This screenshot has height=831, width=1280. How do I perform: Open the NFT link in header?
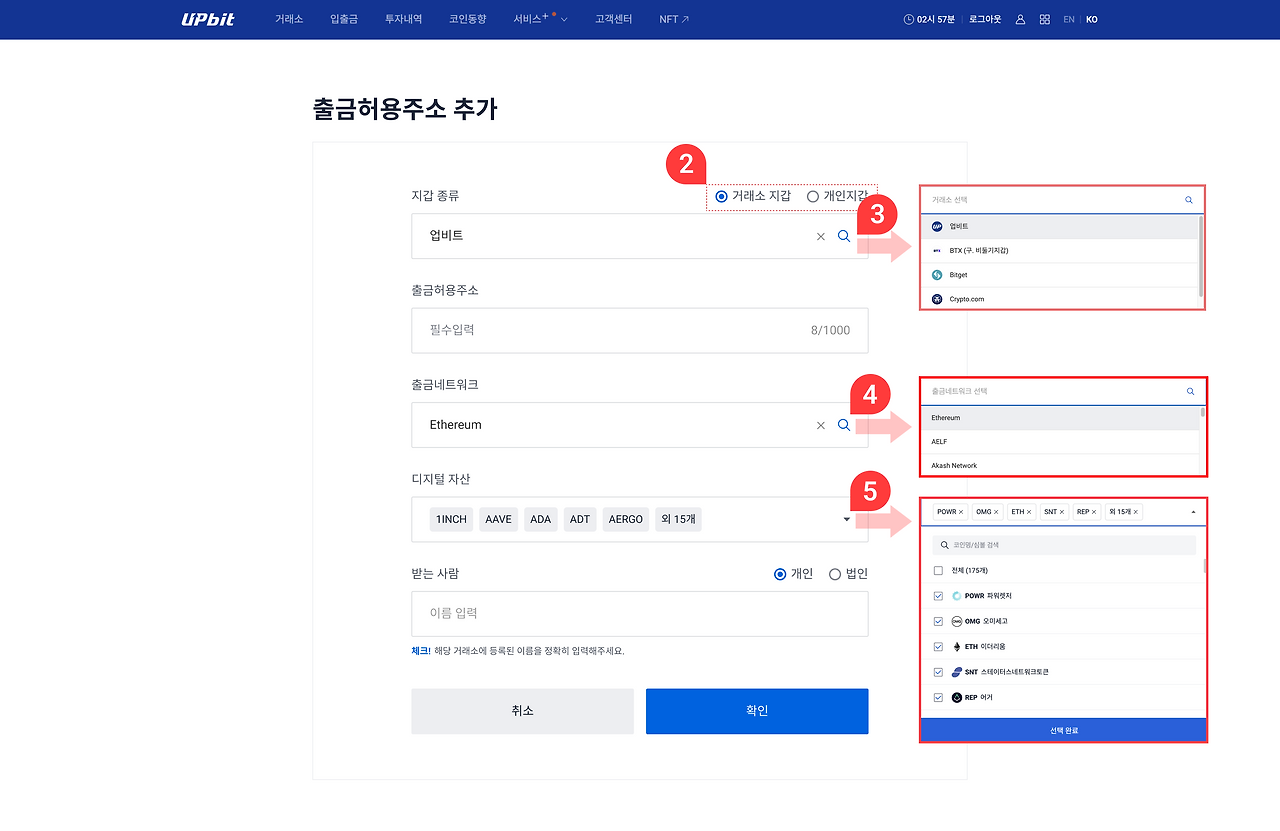674,19
